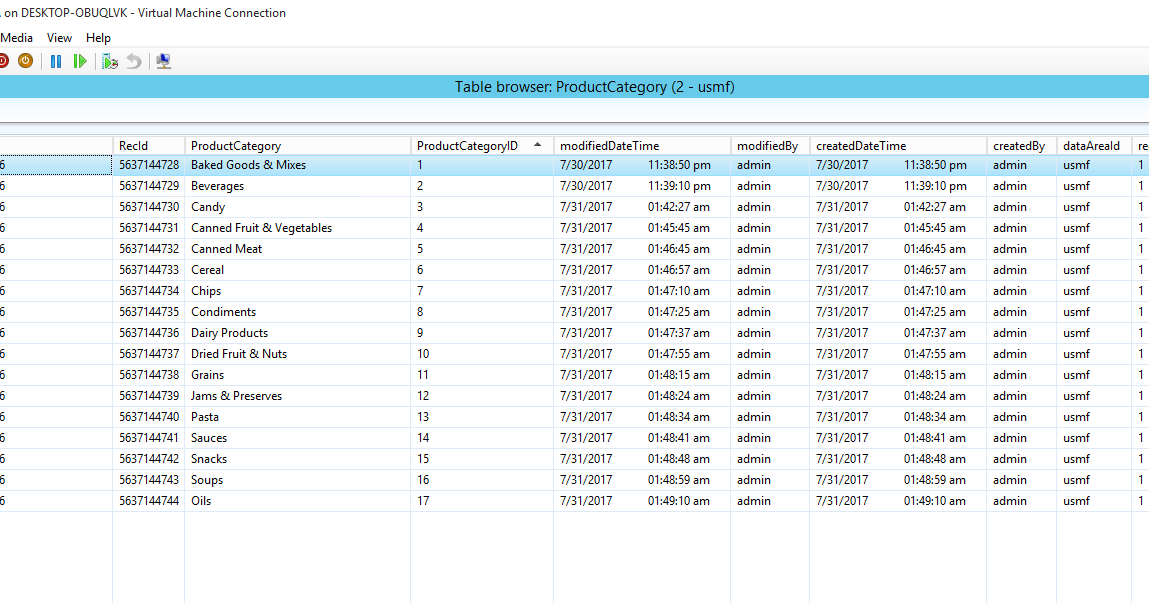Create a checkpoint with the Checkpoint icon
1149x603 pixels.
(x=110, y=62)
